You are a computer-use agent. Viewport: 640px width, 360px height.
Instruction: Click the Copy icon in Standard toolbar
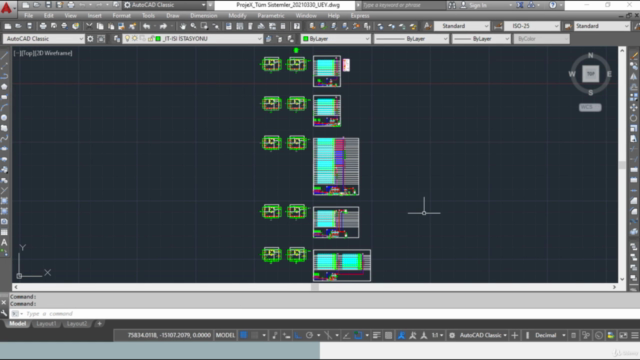coord(100,26)
